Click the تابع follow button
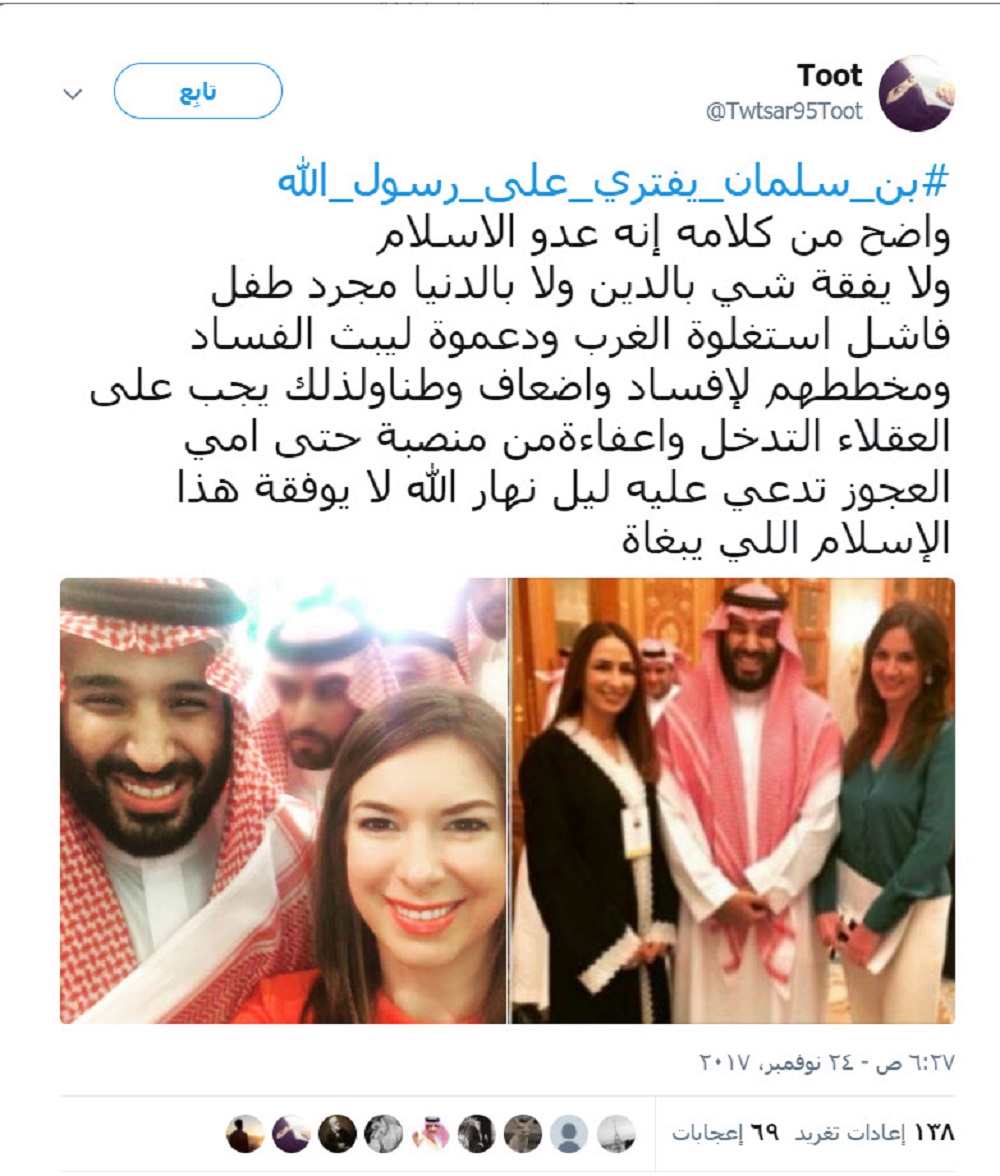This screenshot has height=1176, width=1000. [x=198, y=91]
